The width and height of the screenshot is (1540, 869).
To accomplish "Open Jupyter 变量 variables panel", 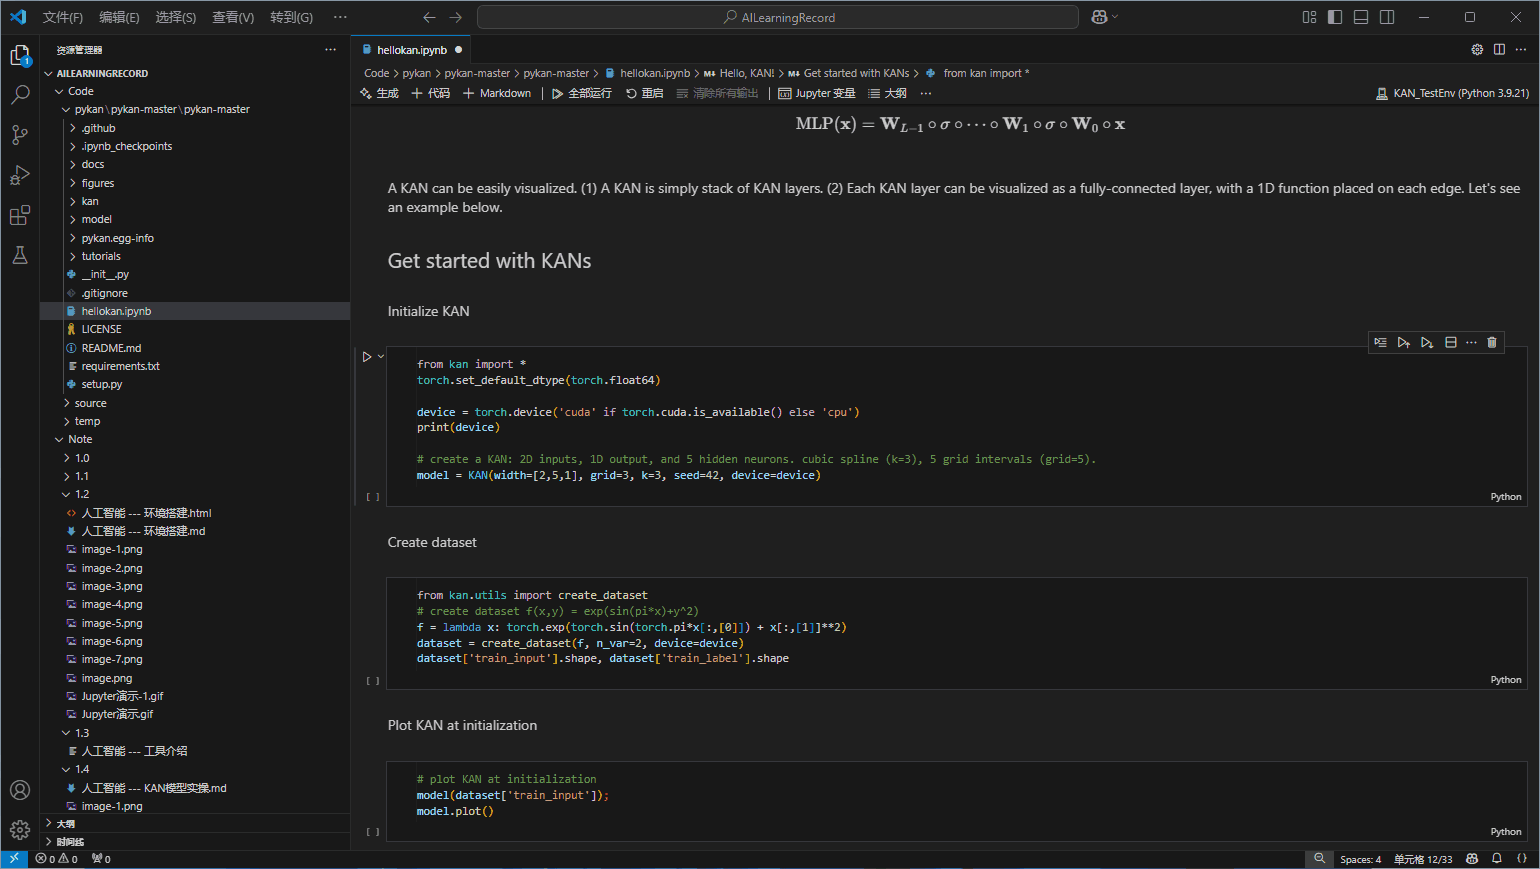I will click(x=817, y=93).
